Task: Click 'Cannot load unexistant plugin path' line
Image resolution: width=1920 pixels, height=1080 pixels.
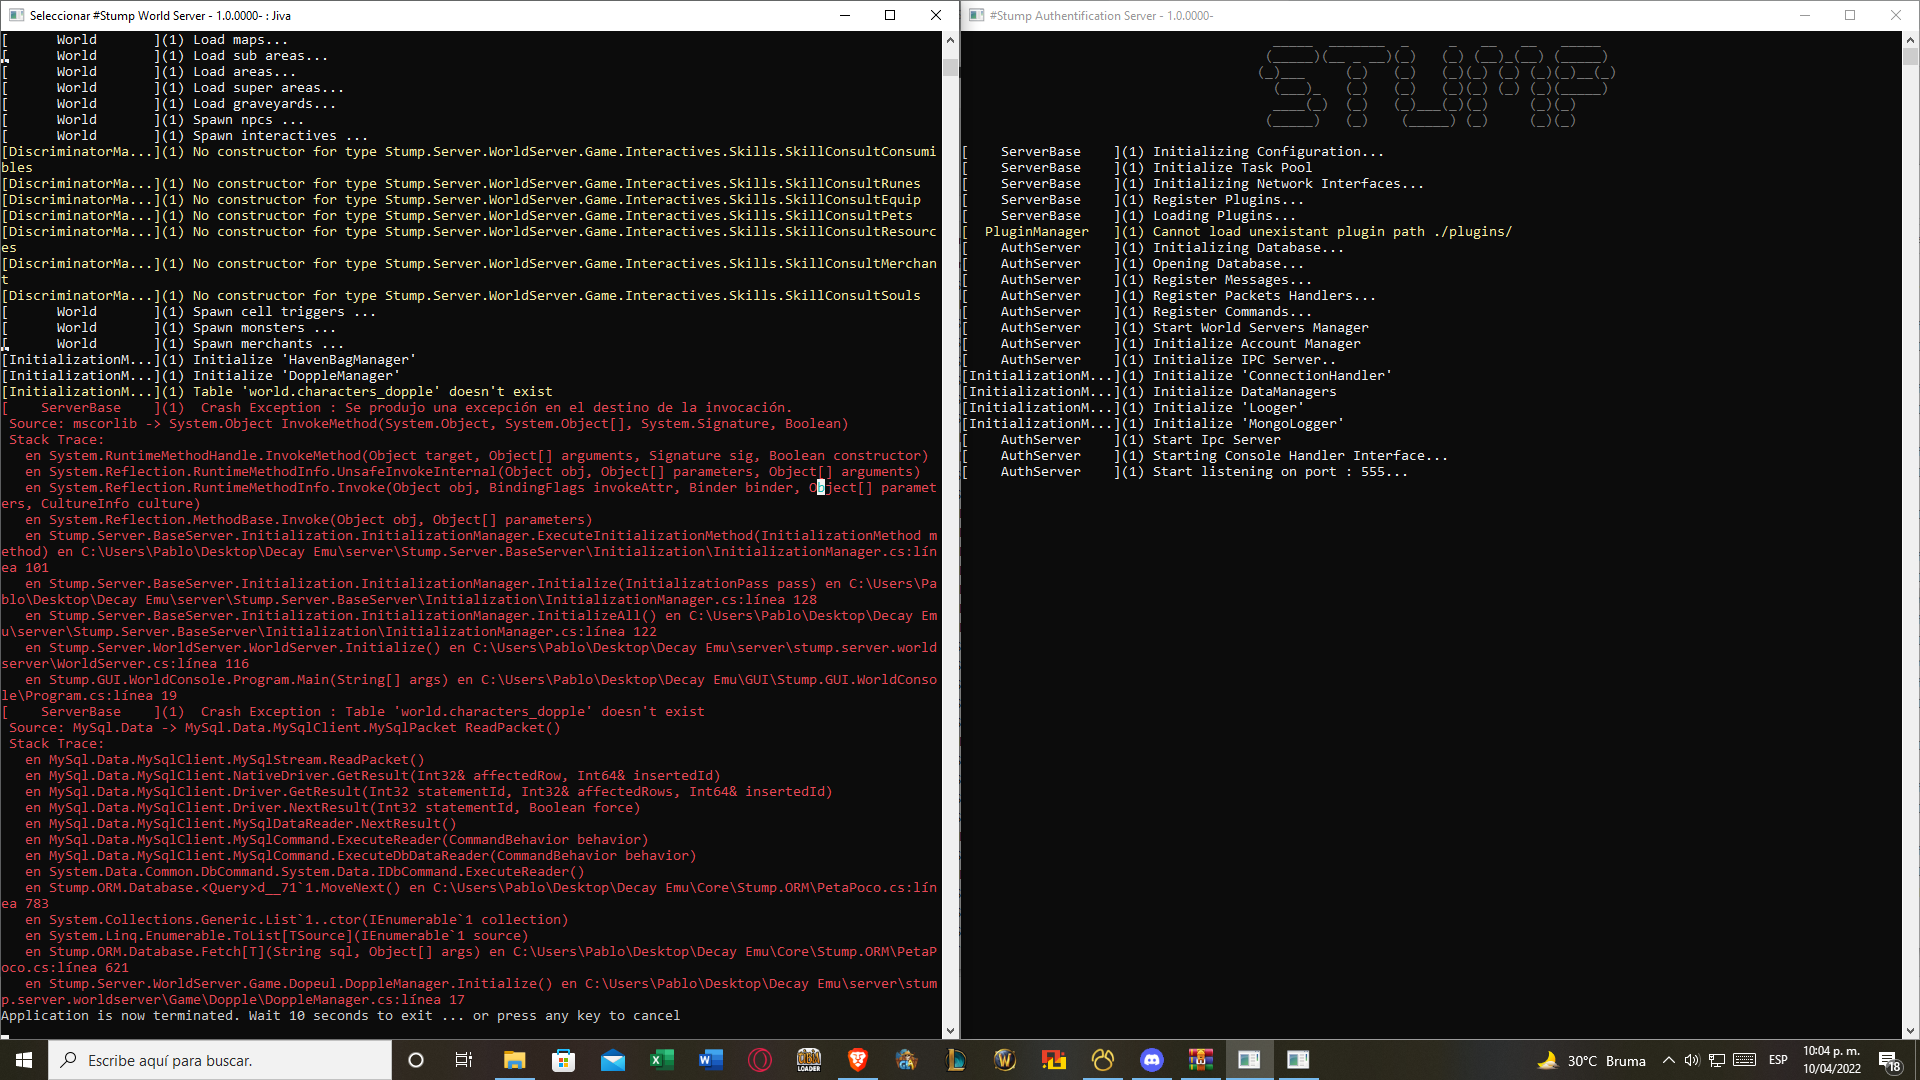Action: tap(1237, 232)
